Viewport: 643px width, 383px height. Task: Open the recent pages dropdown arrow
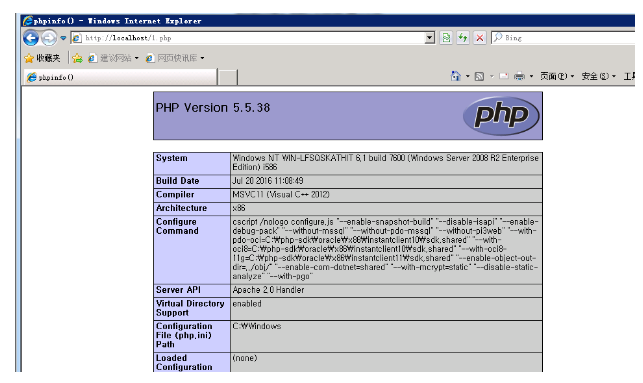click(x=63, y=38)
